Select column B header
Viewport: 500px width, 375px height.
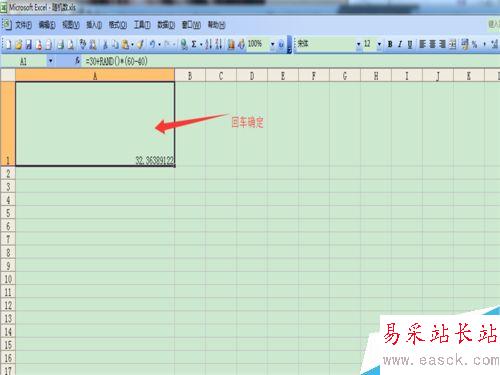pyautogui.click(x=190, y=76)
